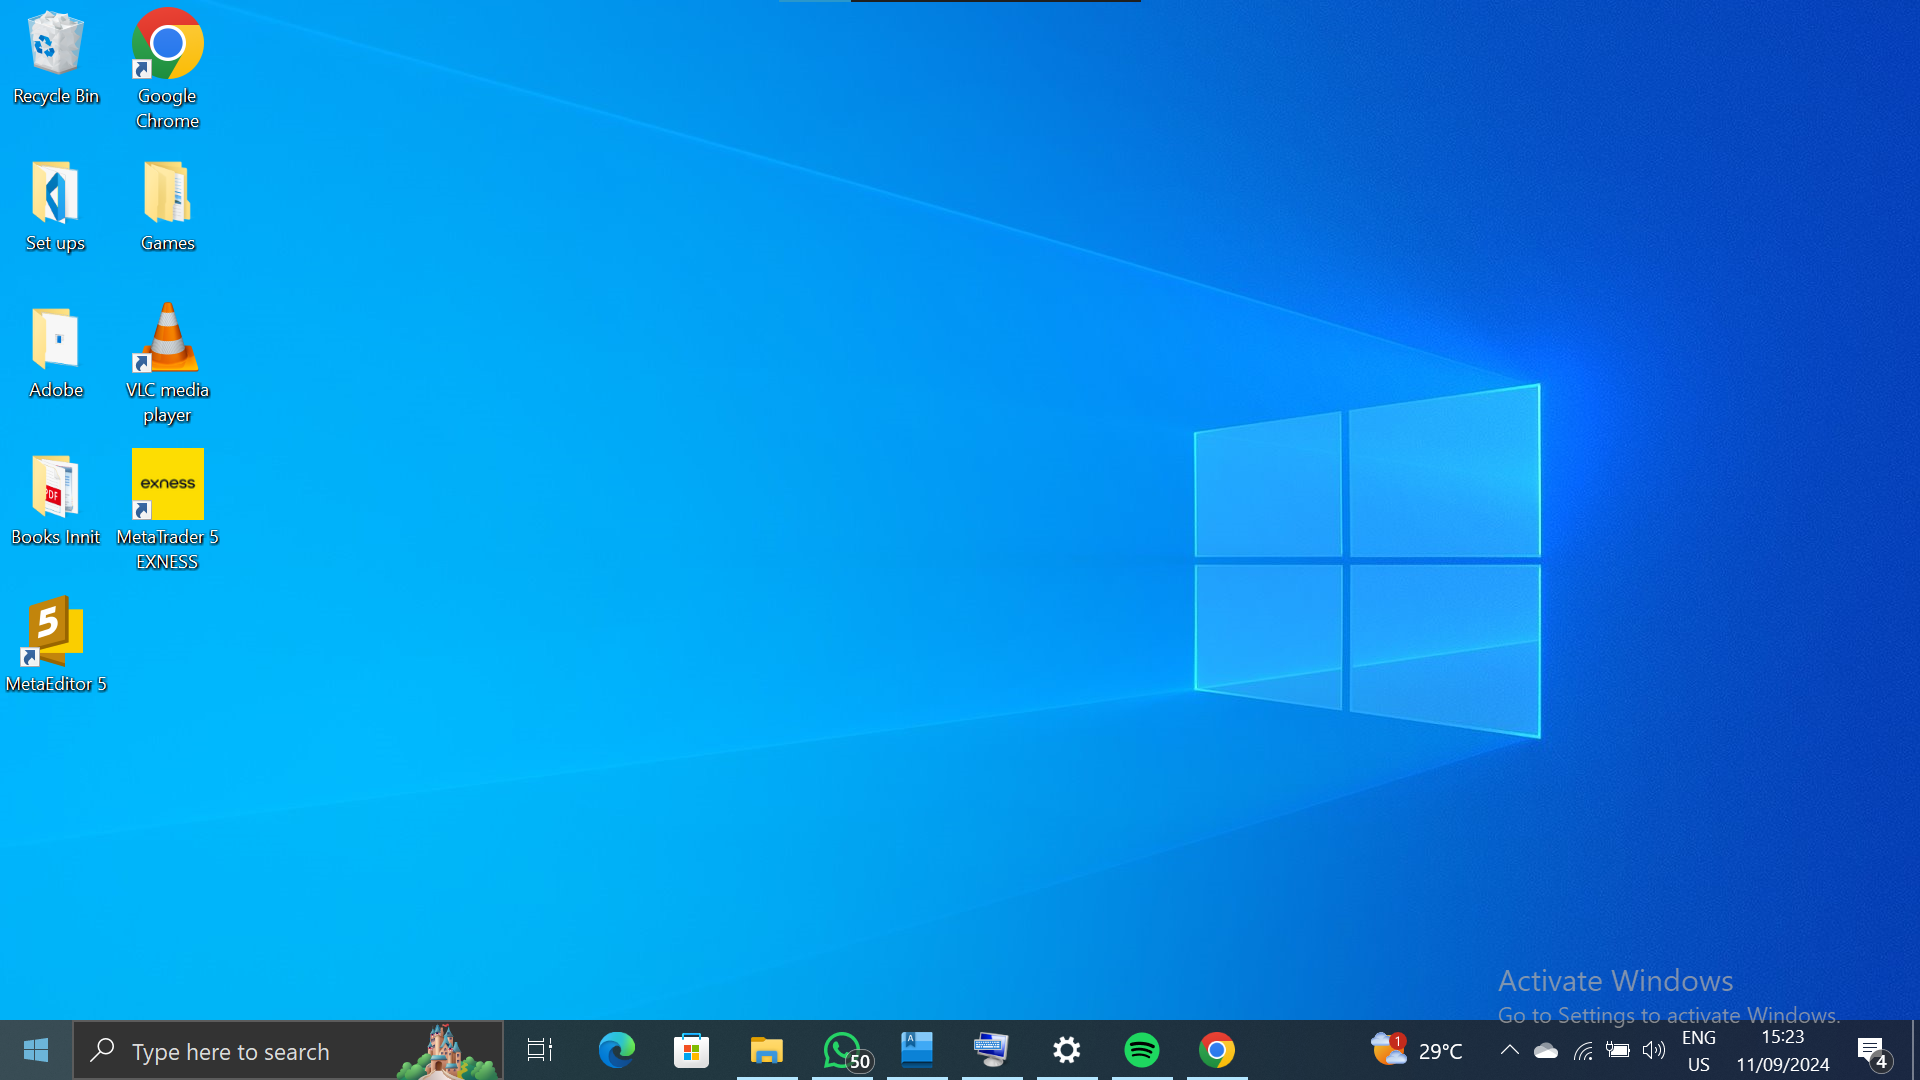Select the Google Chrome desktop shortcut
Viewport: 1920px width, 1080px height.
(167, 68)
